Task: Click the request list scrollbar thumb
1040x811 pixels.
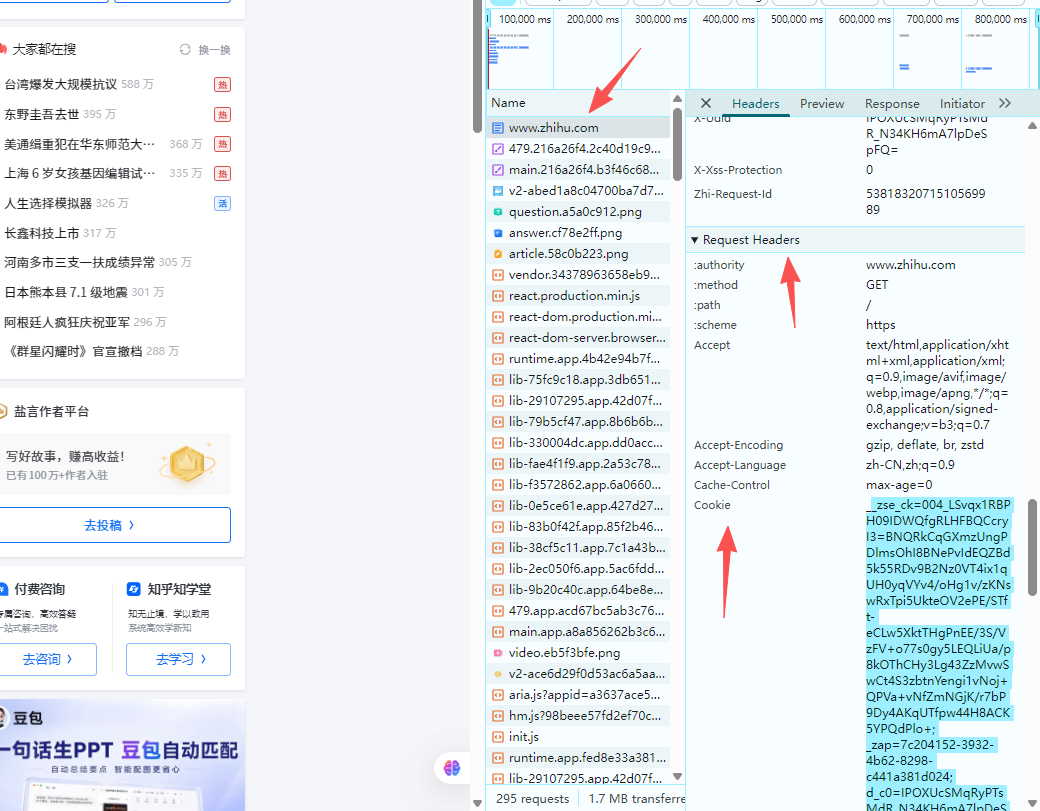Action: pyautogui.click(x=677, y=144)
